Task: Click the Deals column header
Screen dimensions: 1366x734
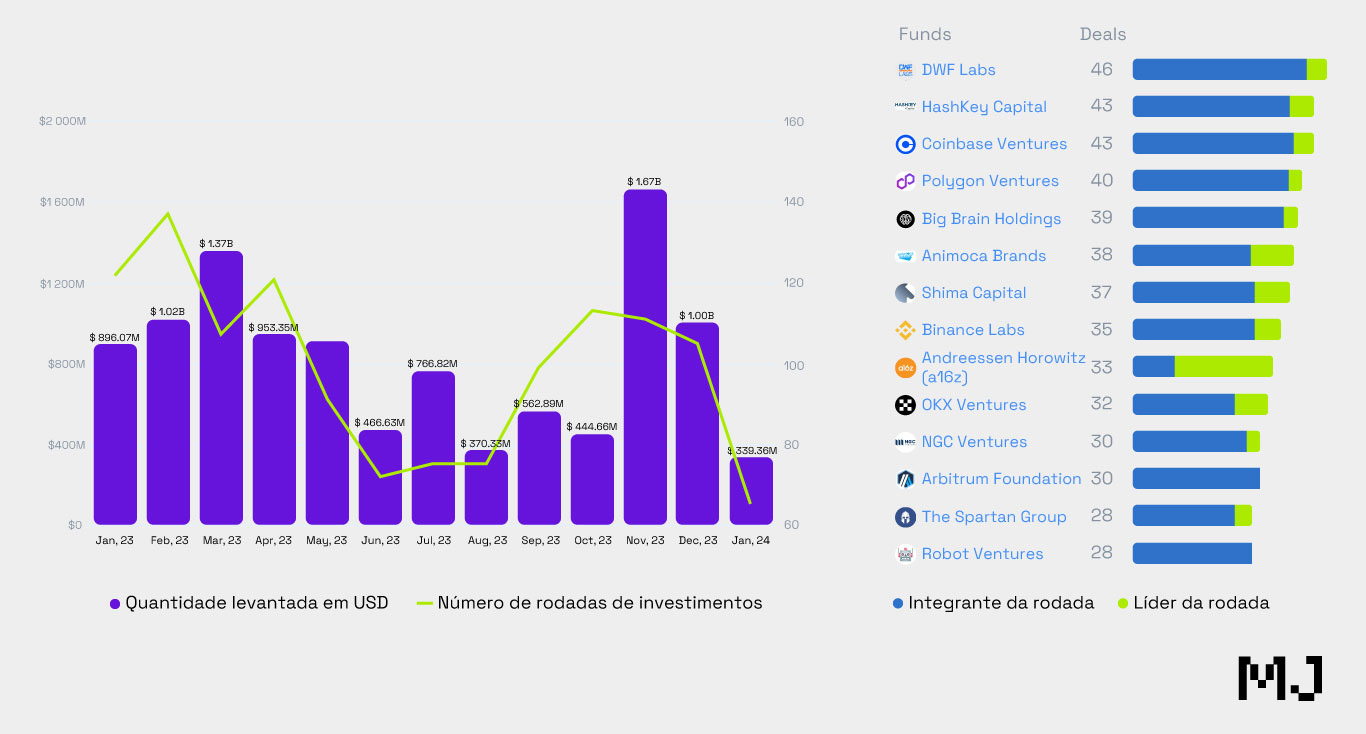Action: (1103, 34)
